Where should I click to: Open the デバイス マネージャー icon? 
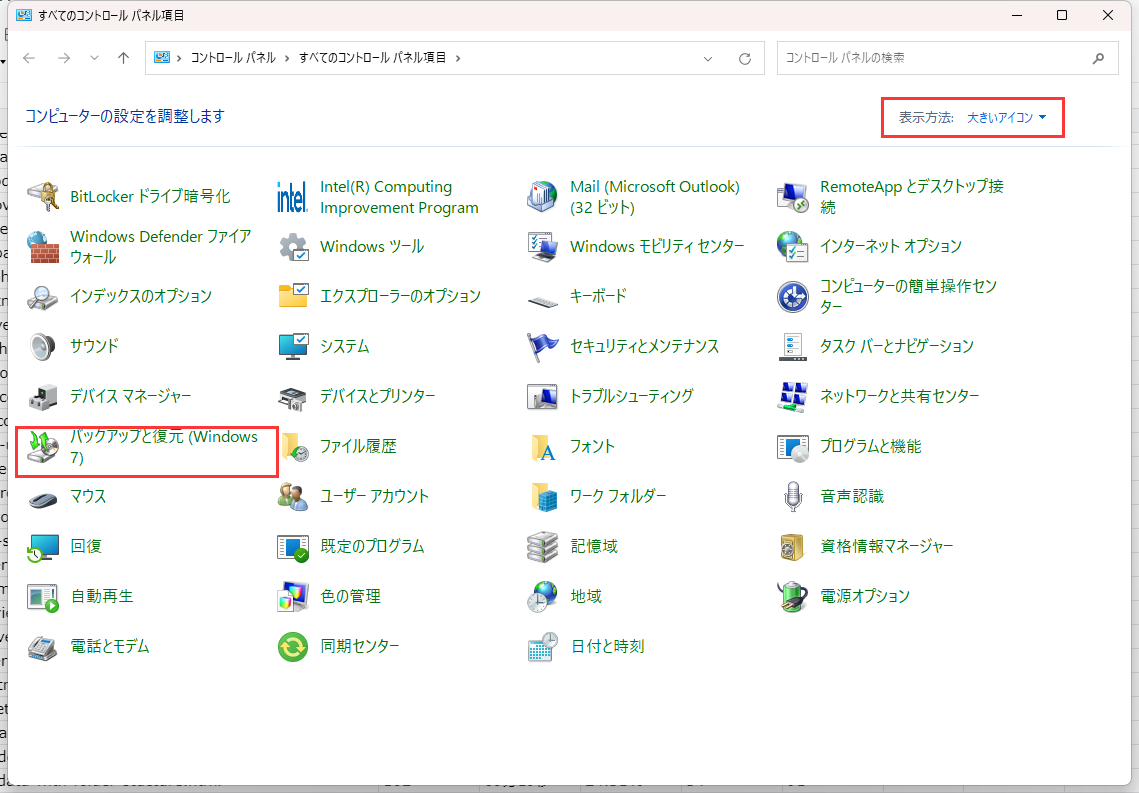coord(43,397)
